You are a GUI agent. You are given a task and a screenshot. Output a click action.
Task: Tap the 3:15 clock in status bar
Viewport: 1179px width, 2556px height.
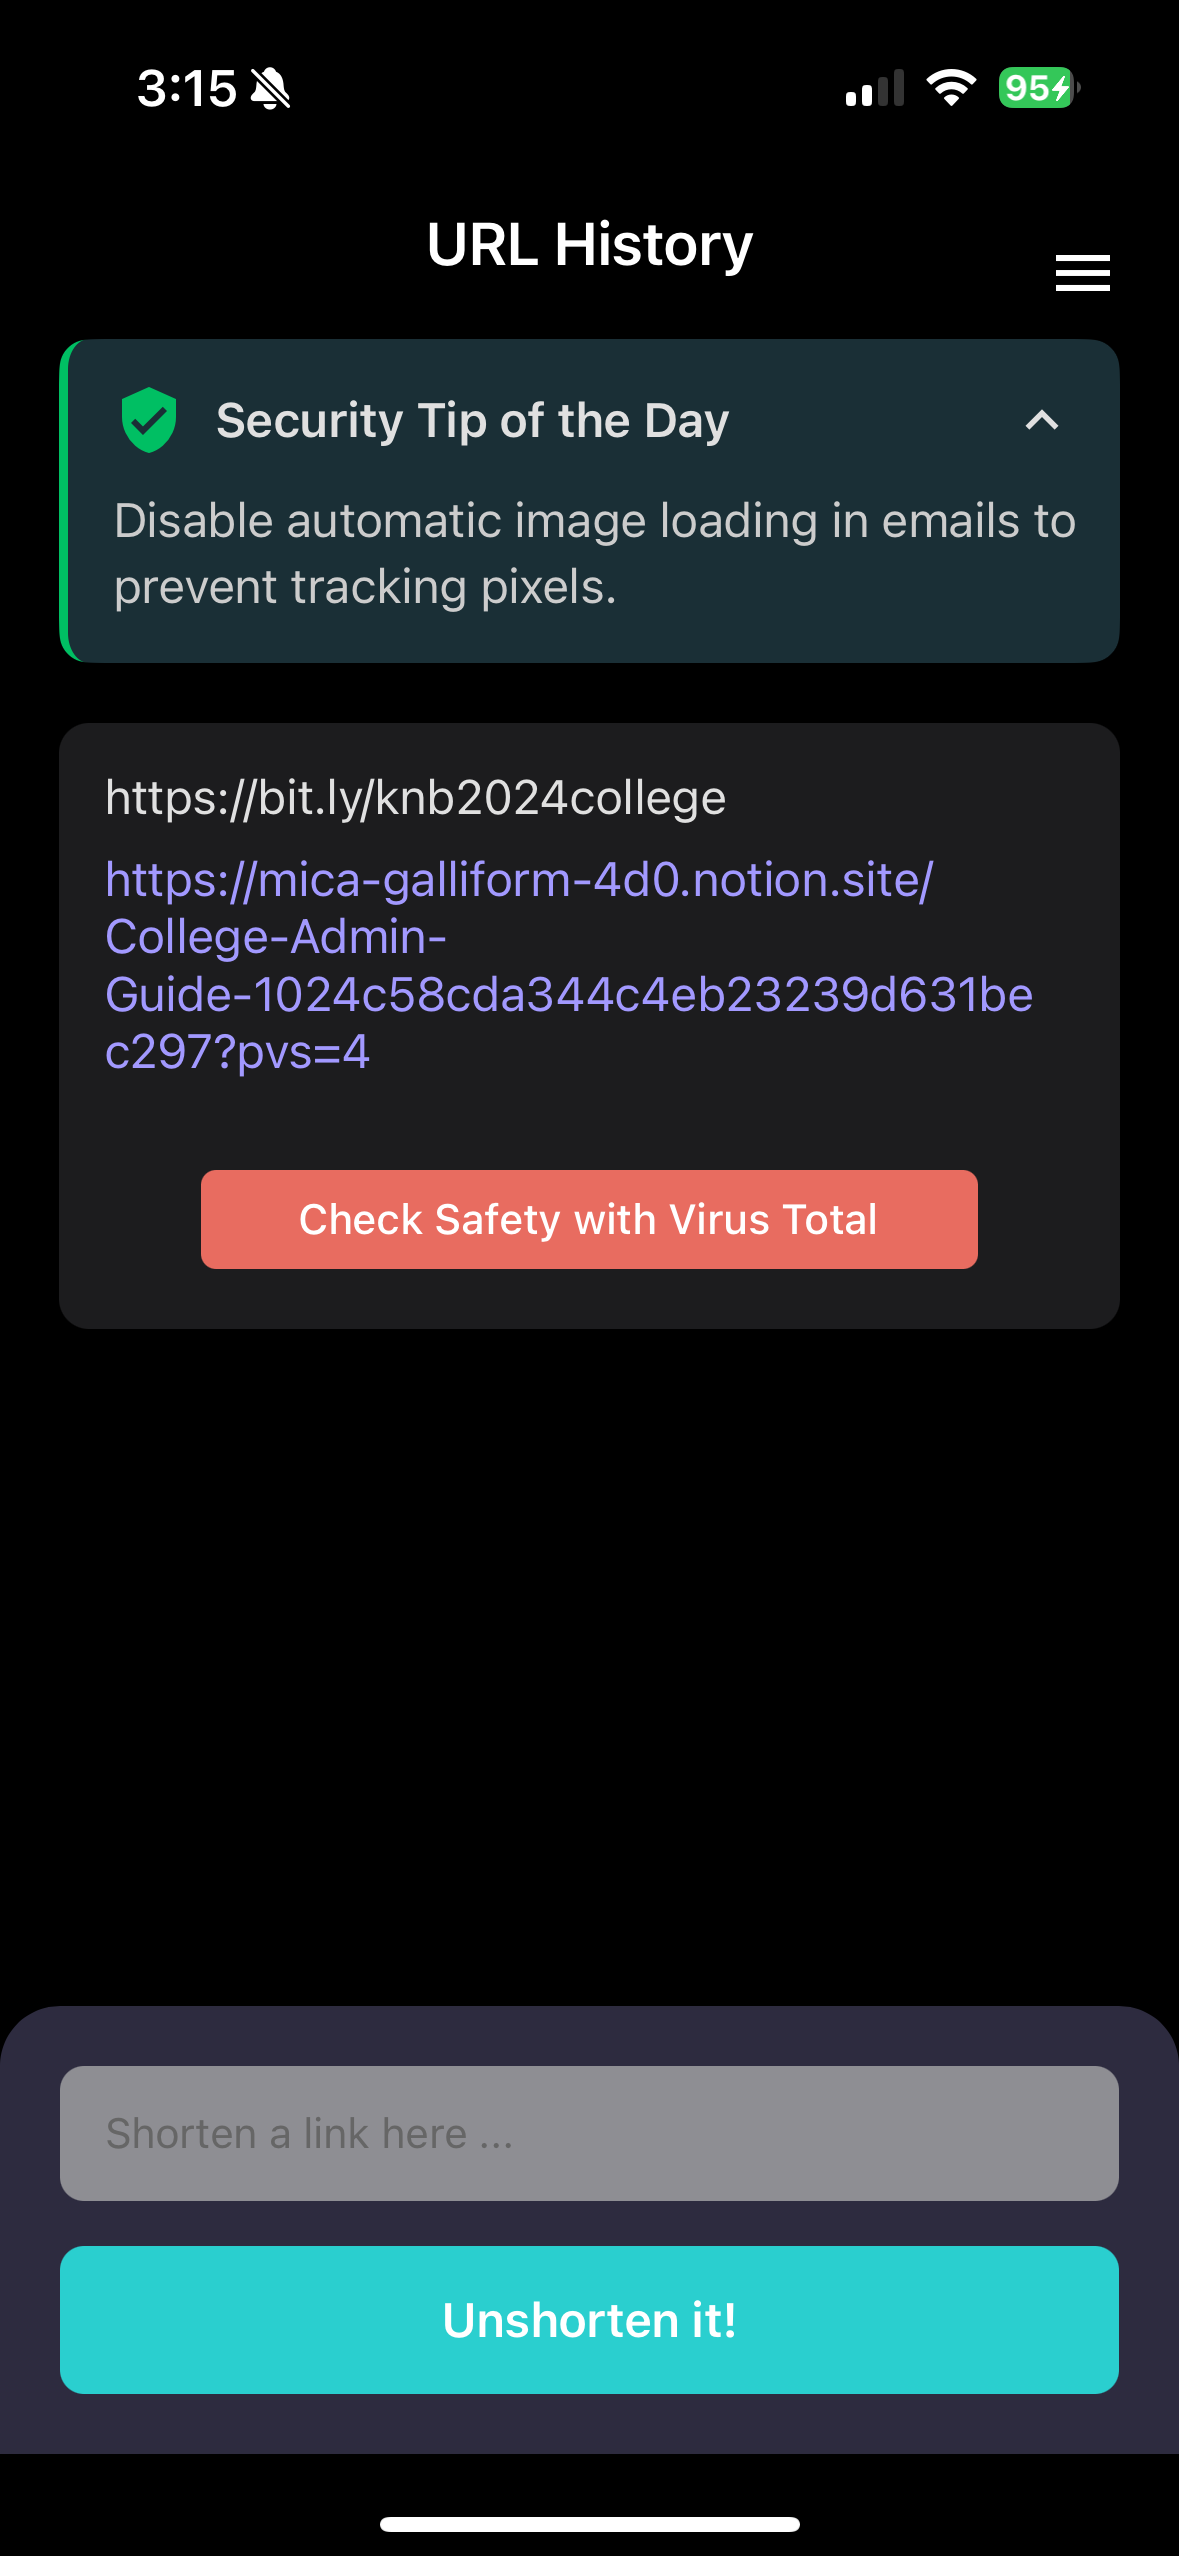pos(187,88)
